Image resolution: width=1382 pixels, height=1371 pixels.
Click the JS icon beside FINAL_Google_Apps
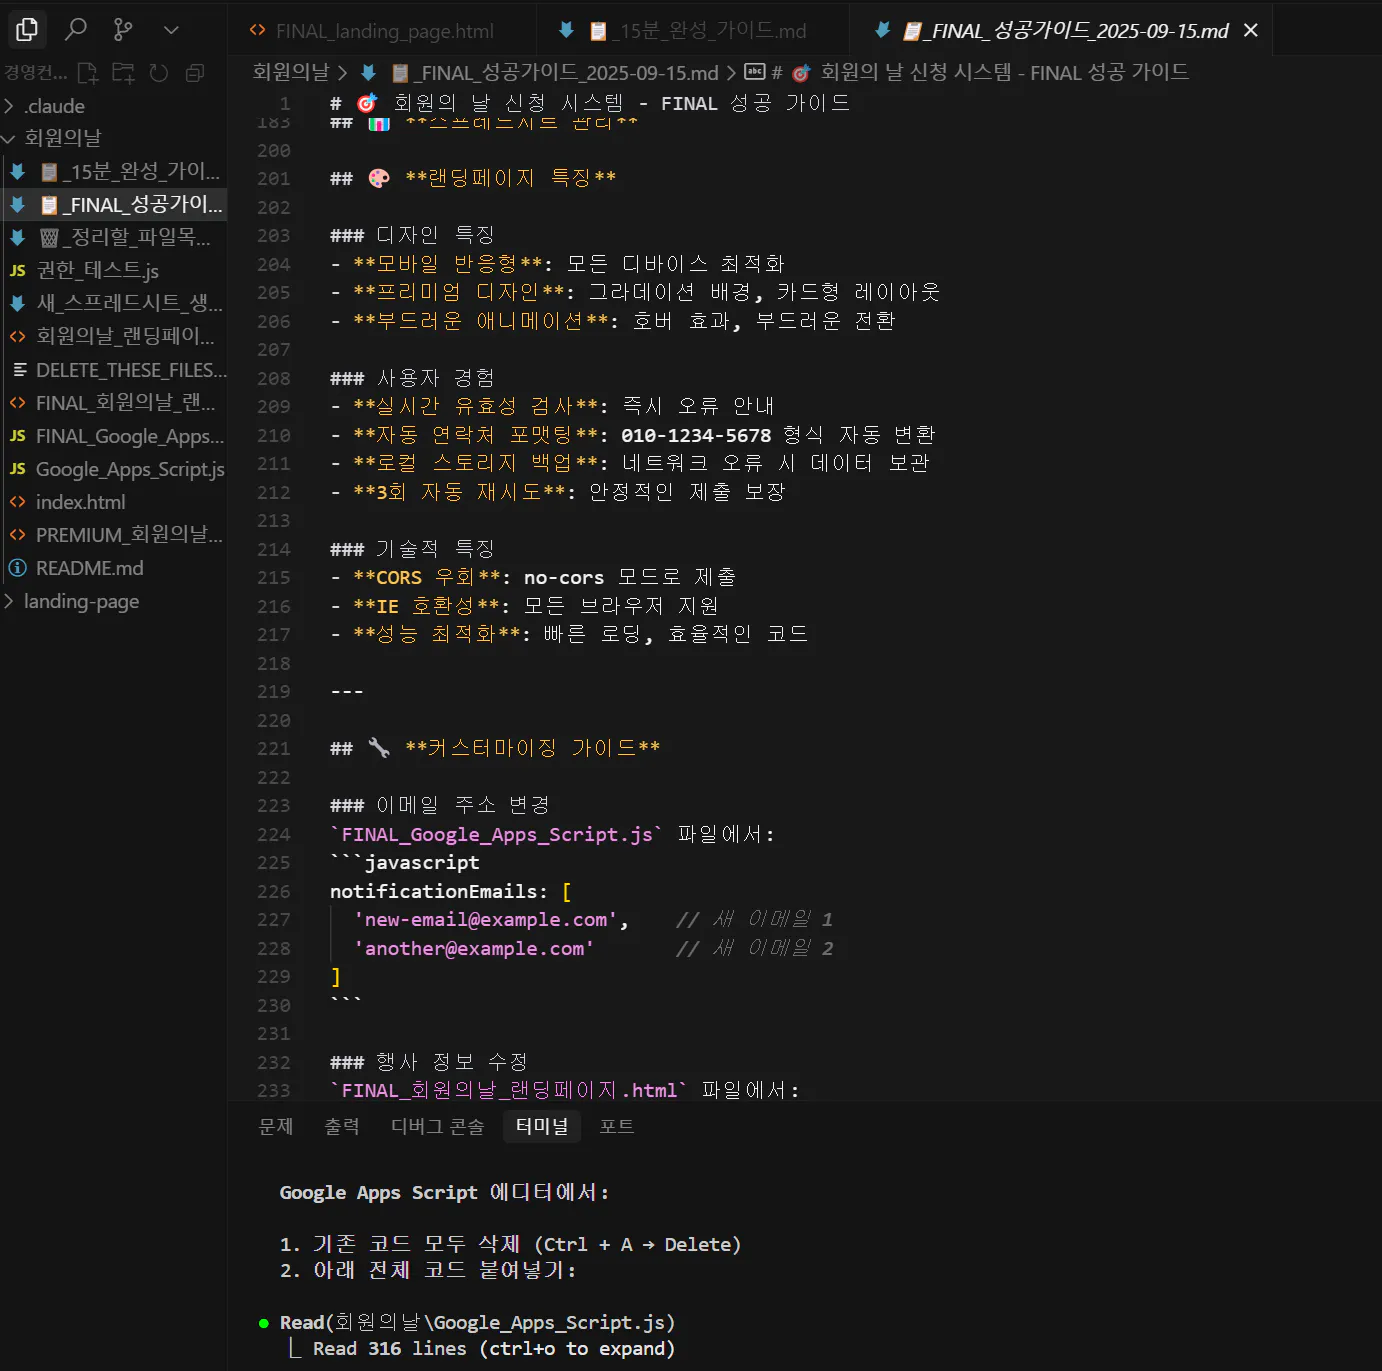(x=18, y=436)
